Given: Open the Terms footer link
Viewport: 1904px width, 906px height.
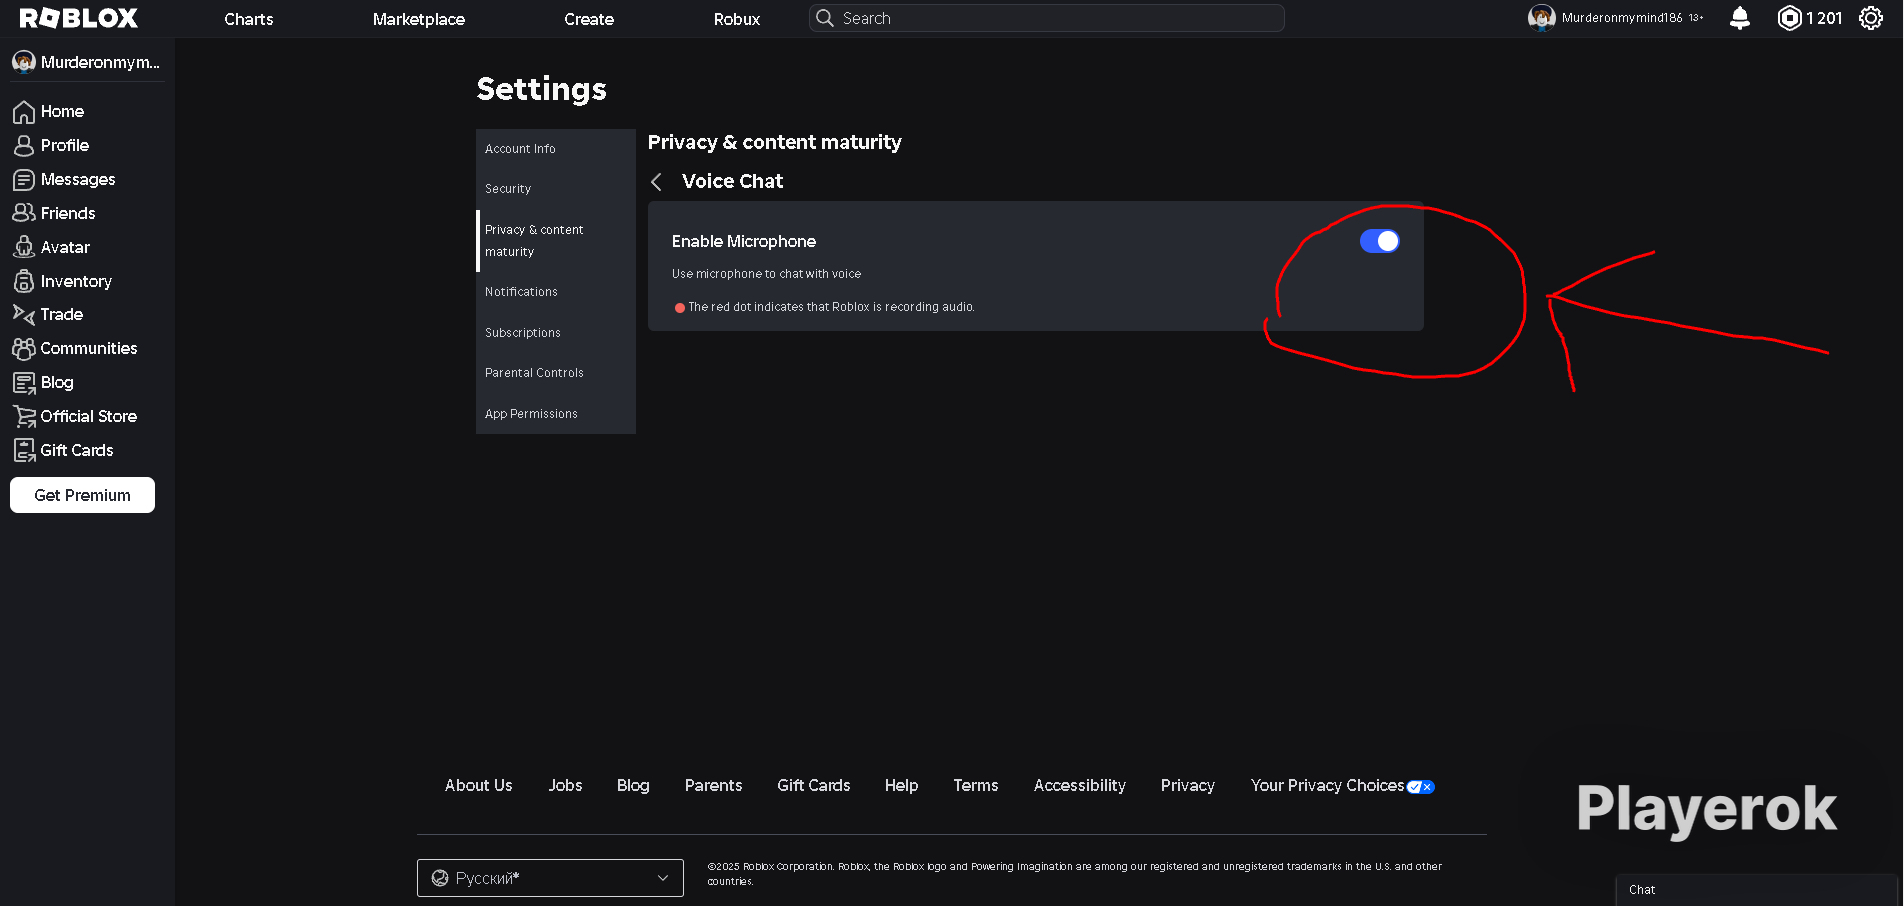Looking at the screenshot, I should tap(976, 786).
